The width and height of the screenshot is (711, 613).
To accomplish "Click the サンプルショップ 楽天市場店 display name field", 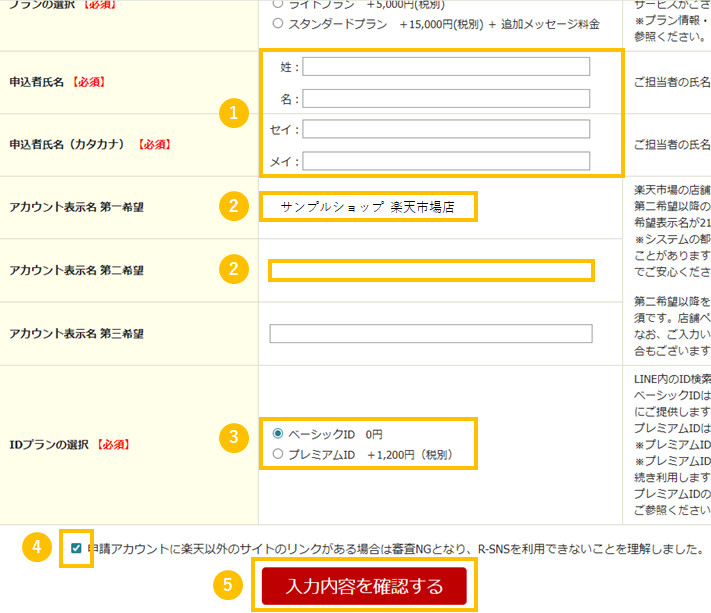I will (x=367, y=207).
